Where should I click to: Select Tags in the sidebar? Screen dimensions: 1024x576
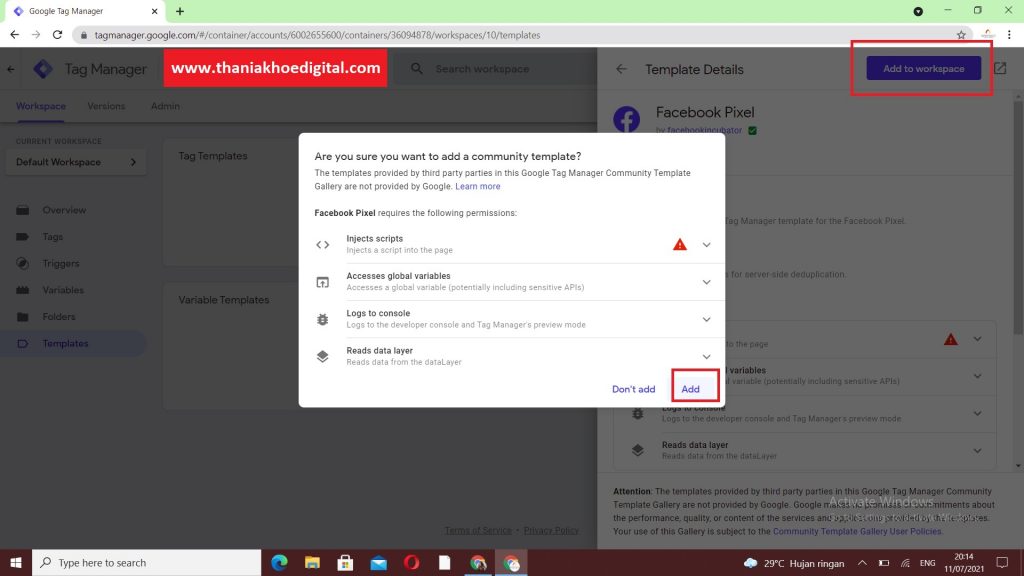pyautogui.click(x=51, y=237)
